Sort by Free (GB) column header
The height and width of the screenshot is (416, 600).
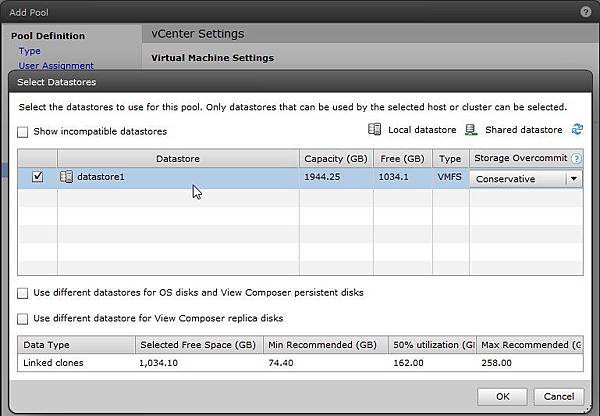[403, 158]
